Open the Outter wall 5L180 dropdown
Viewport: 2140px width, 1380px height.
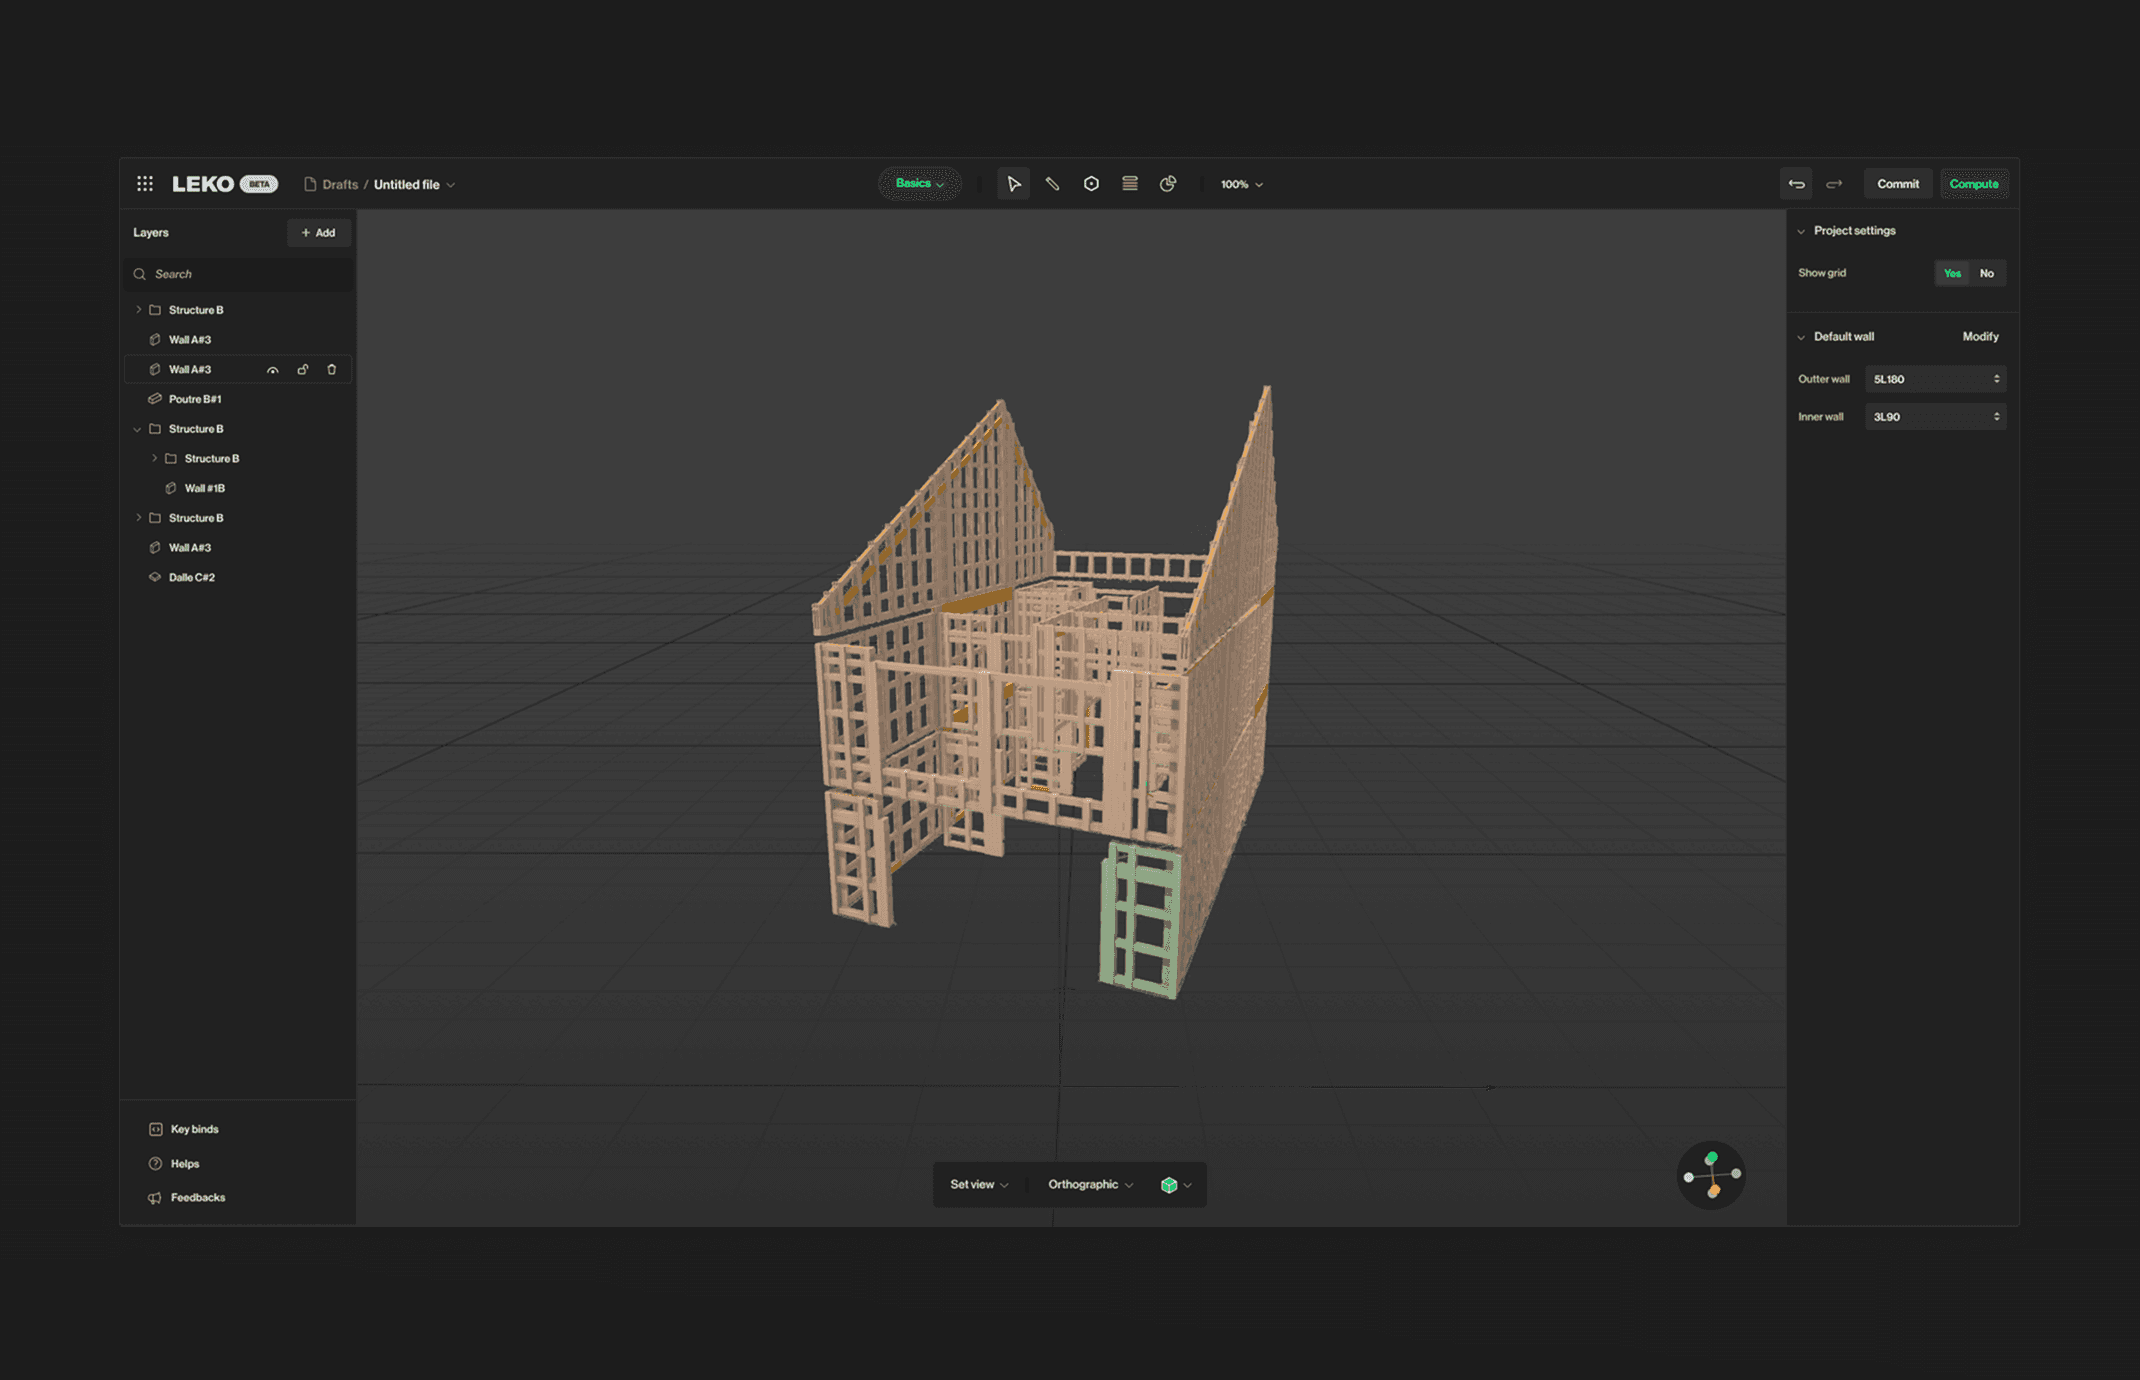pyautogui.click(x=1935, y=379)
